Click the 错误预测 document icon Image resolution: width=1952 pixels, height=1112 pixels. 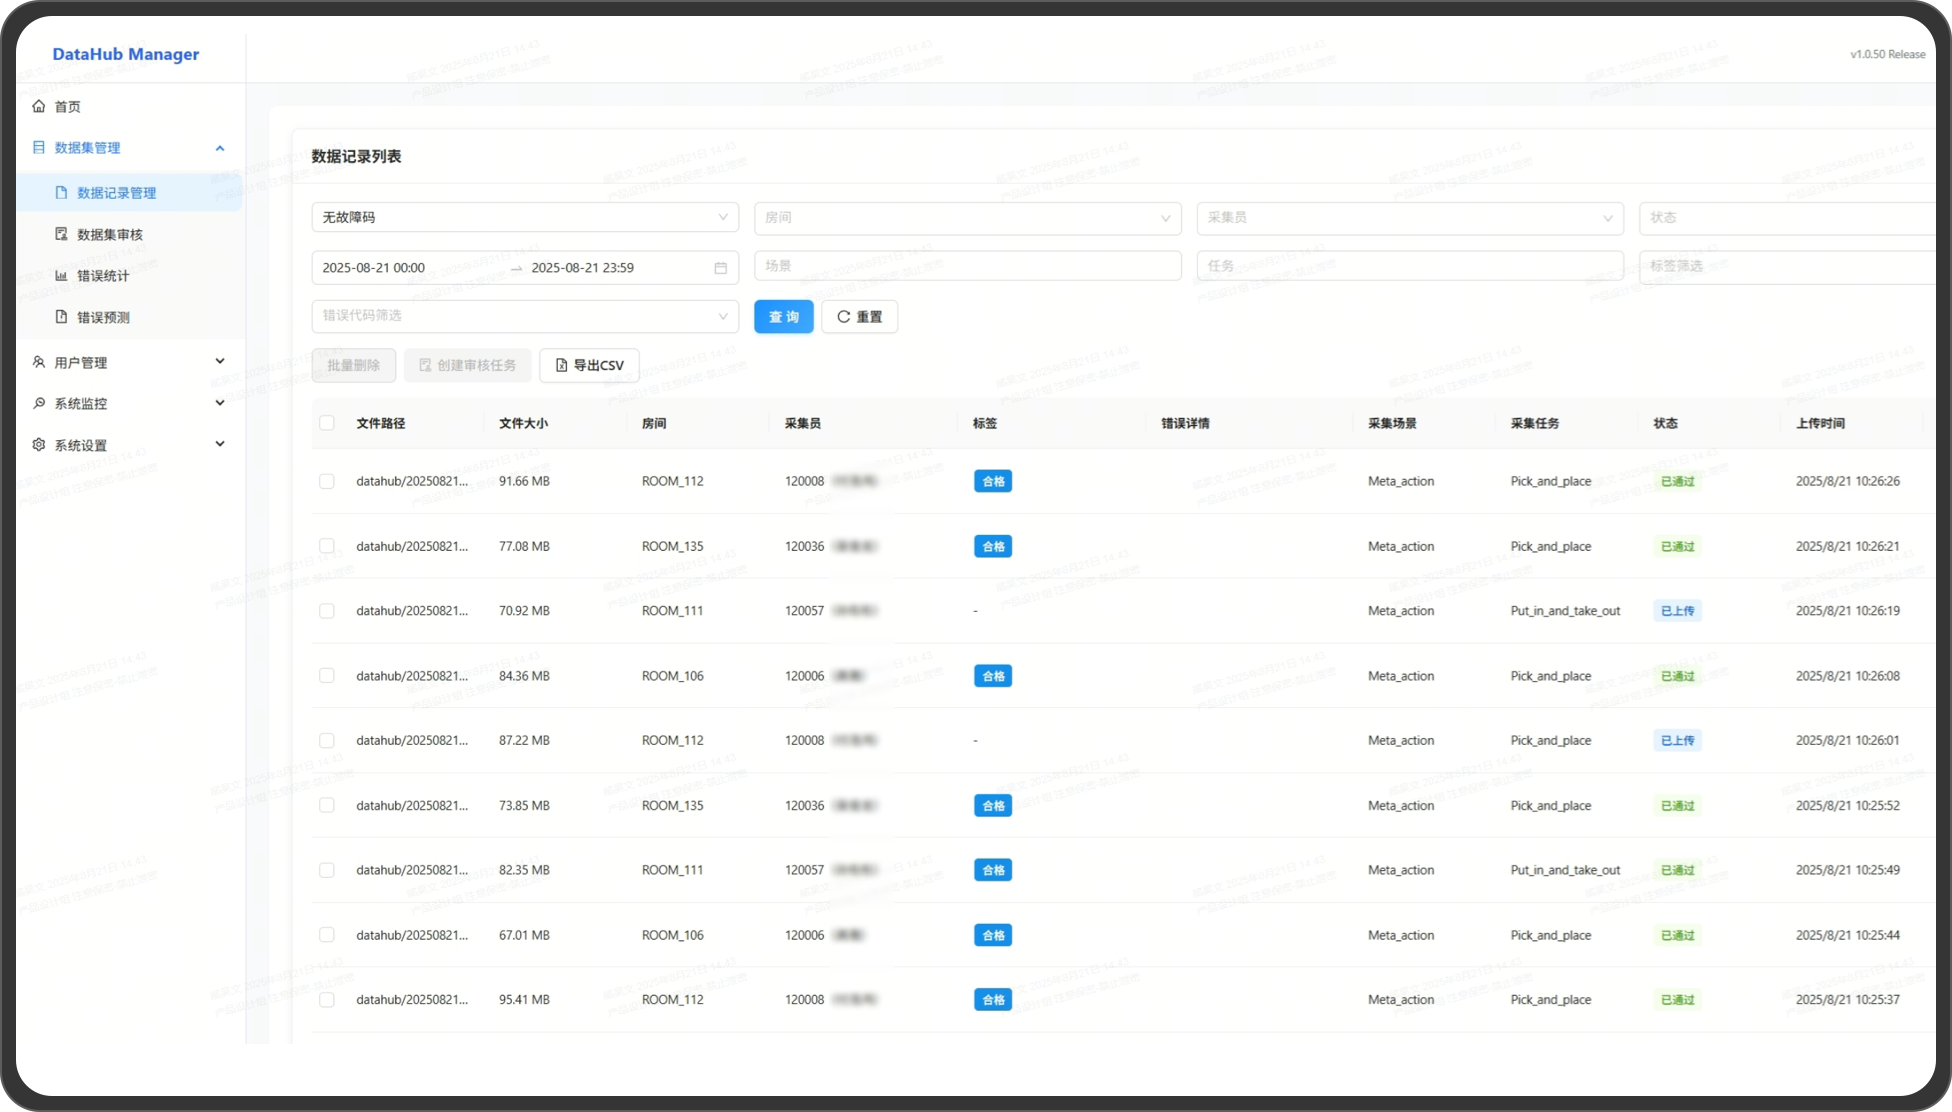click(x=61, y=317)
